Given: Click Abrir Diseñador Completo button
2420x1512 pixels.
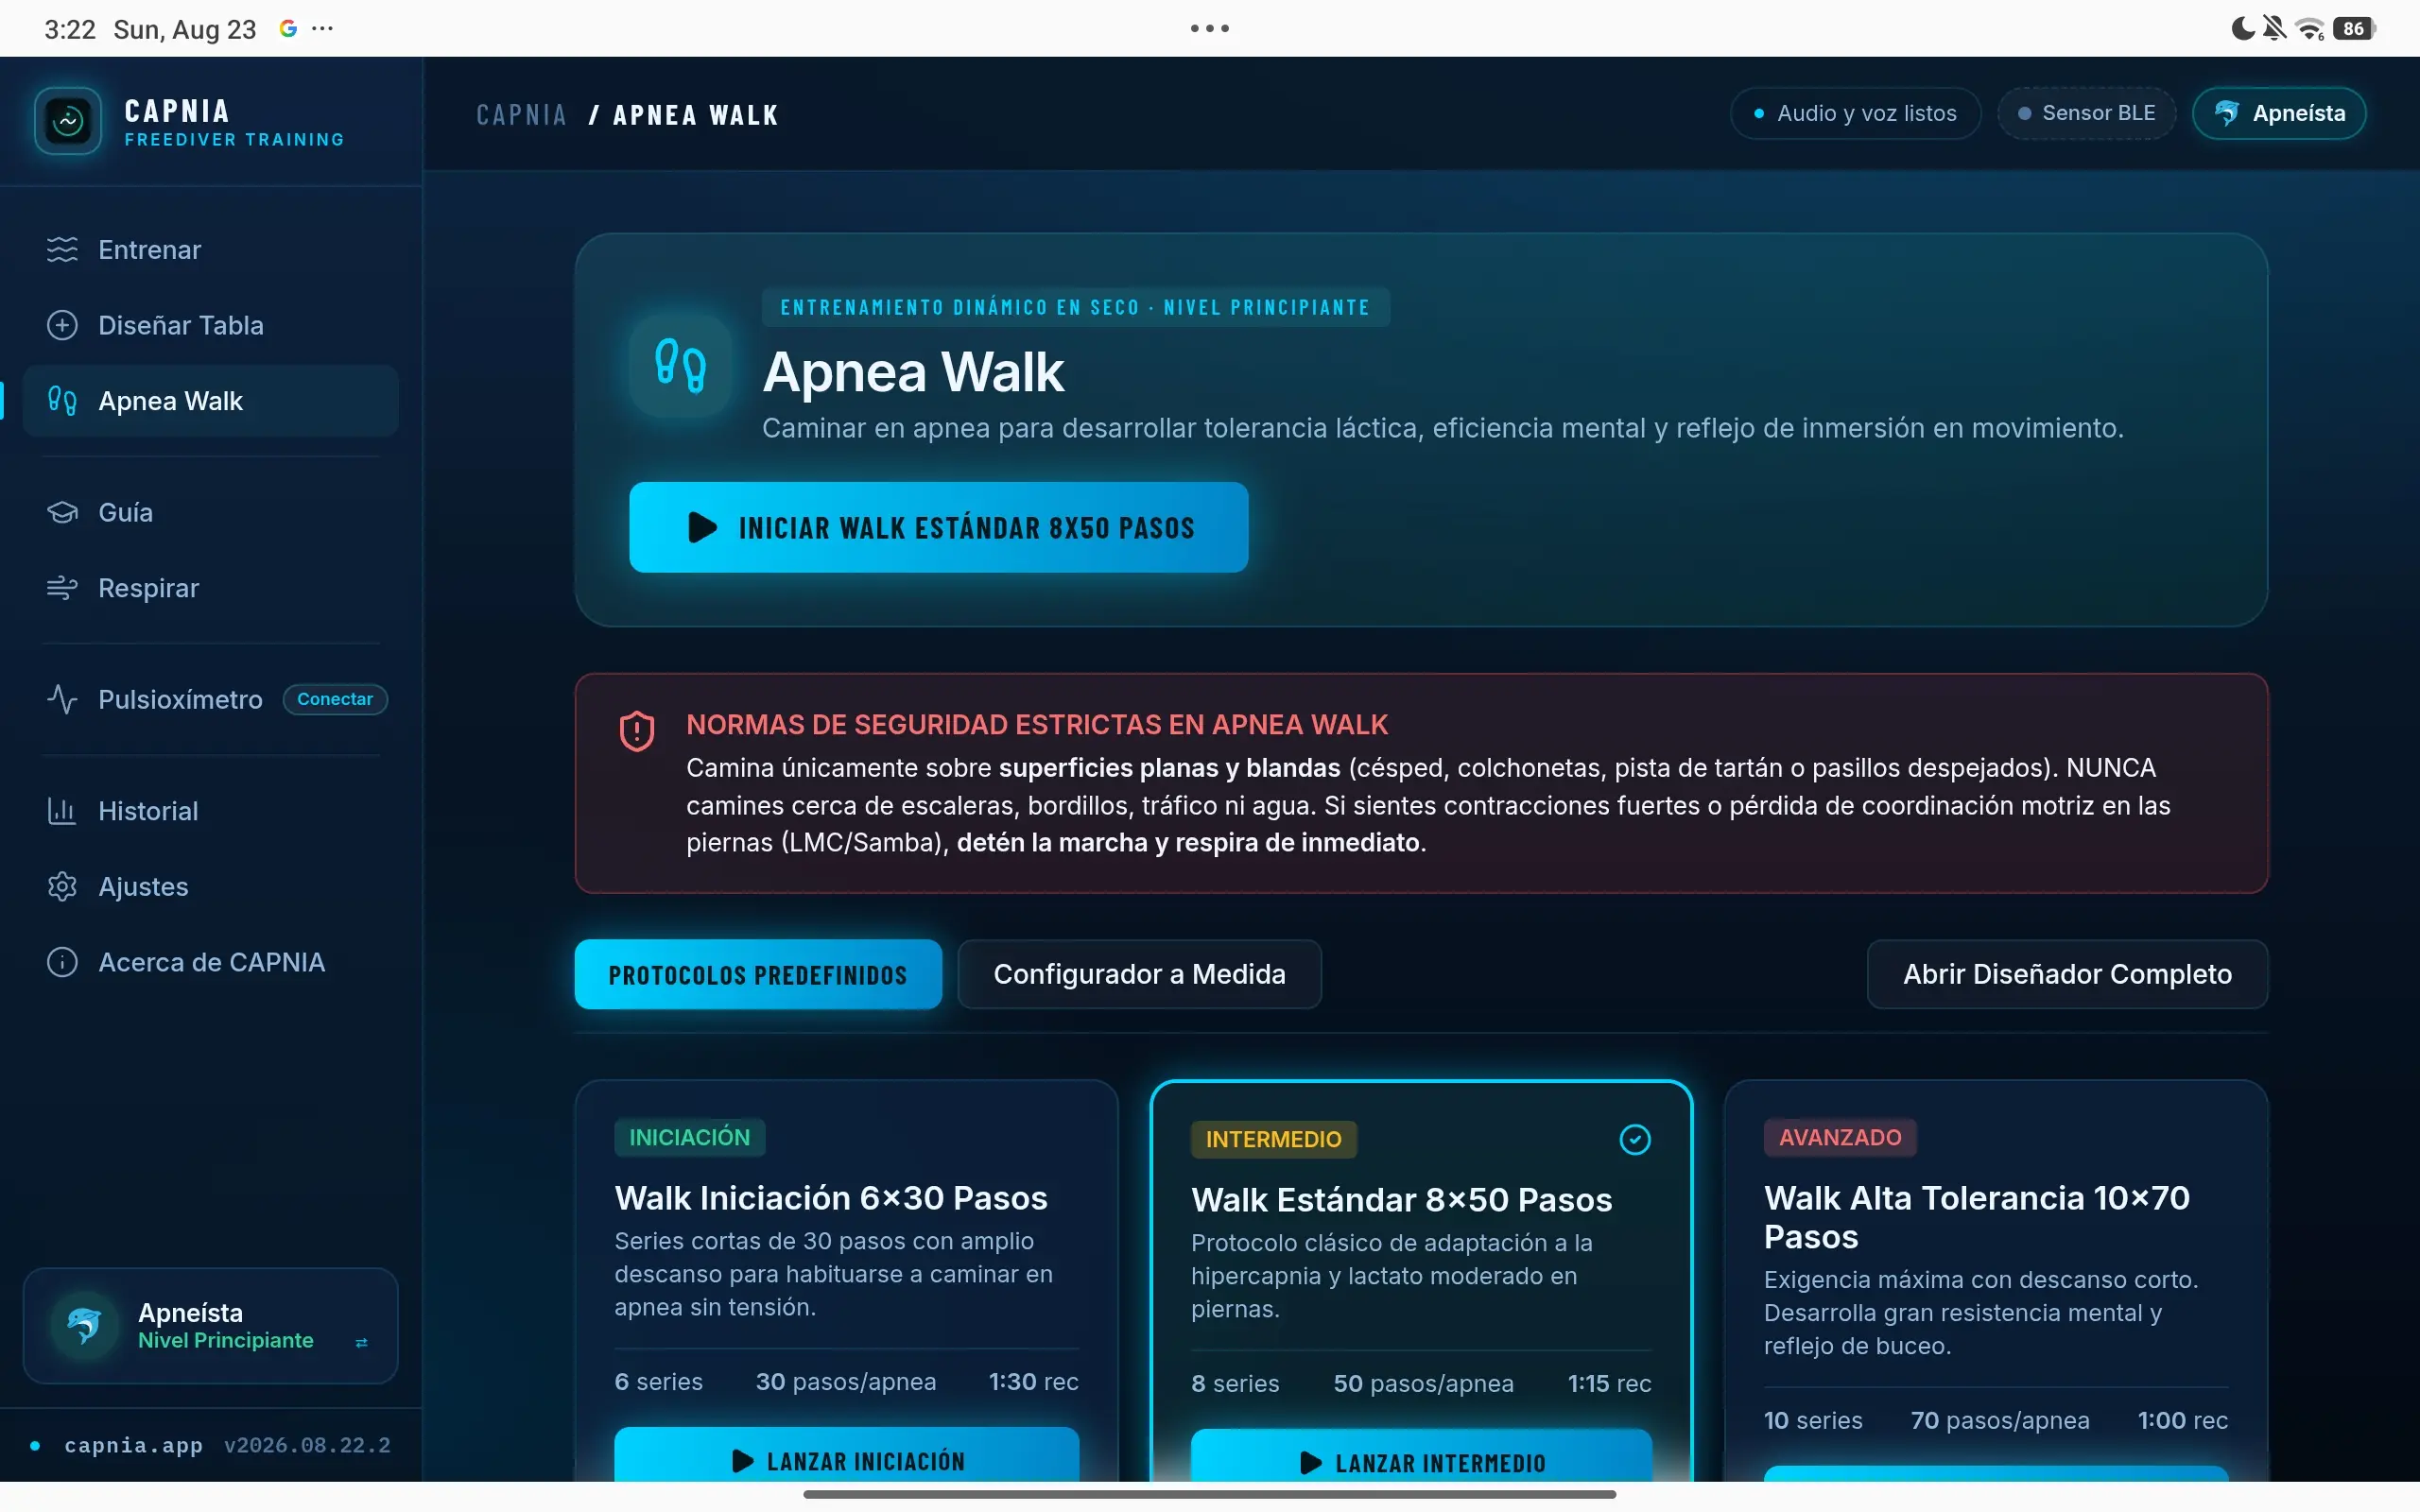Looking at the screenshot, I should (2067, 974).
